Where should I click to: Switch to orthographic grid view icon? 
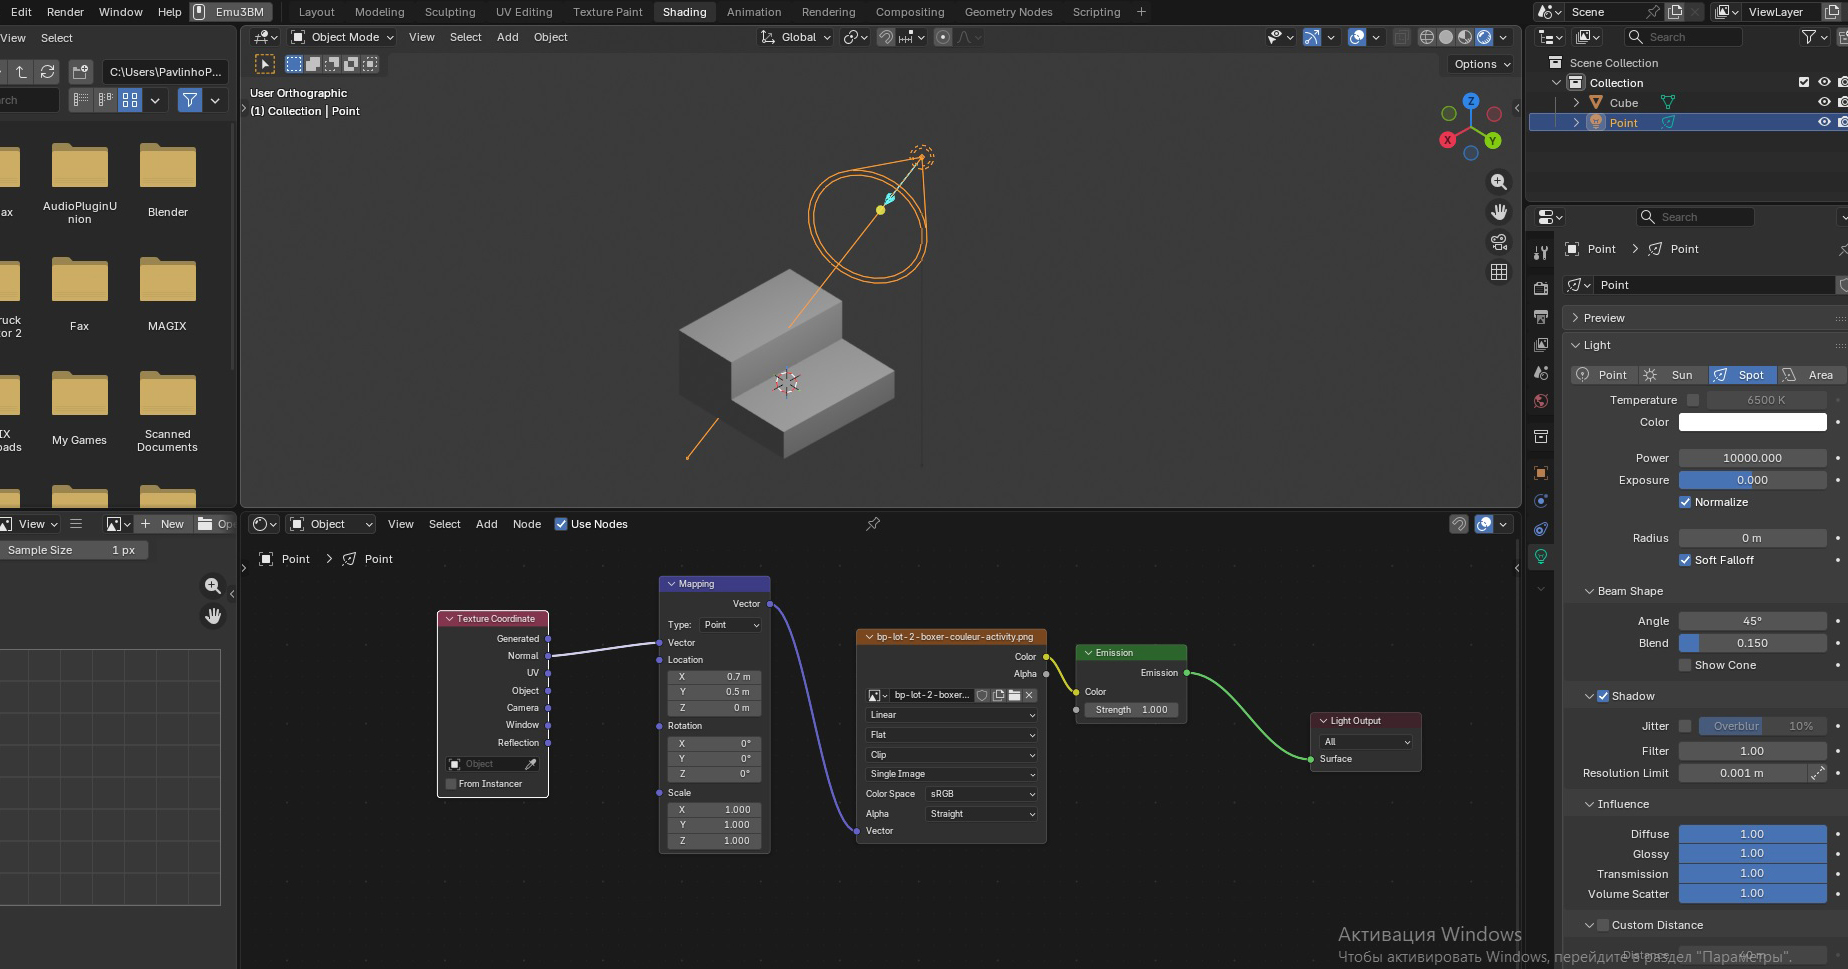point(1498,272)
